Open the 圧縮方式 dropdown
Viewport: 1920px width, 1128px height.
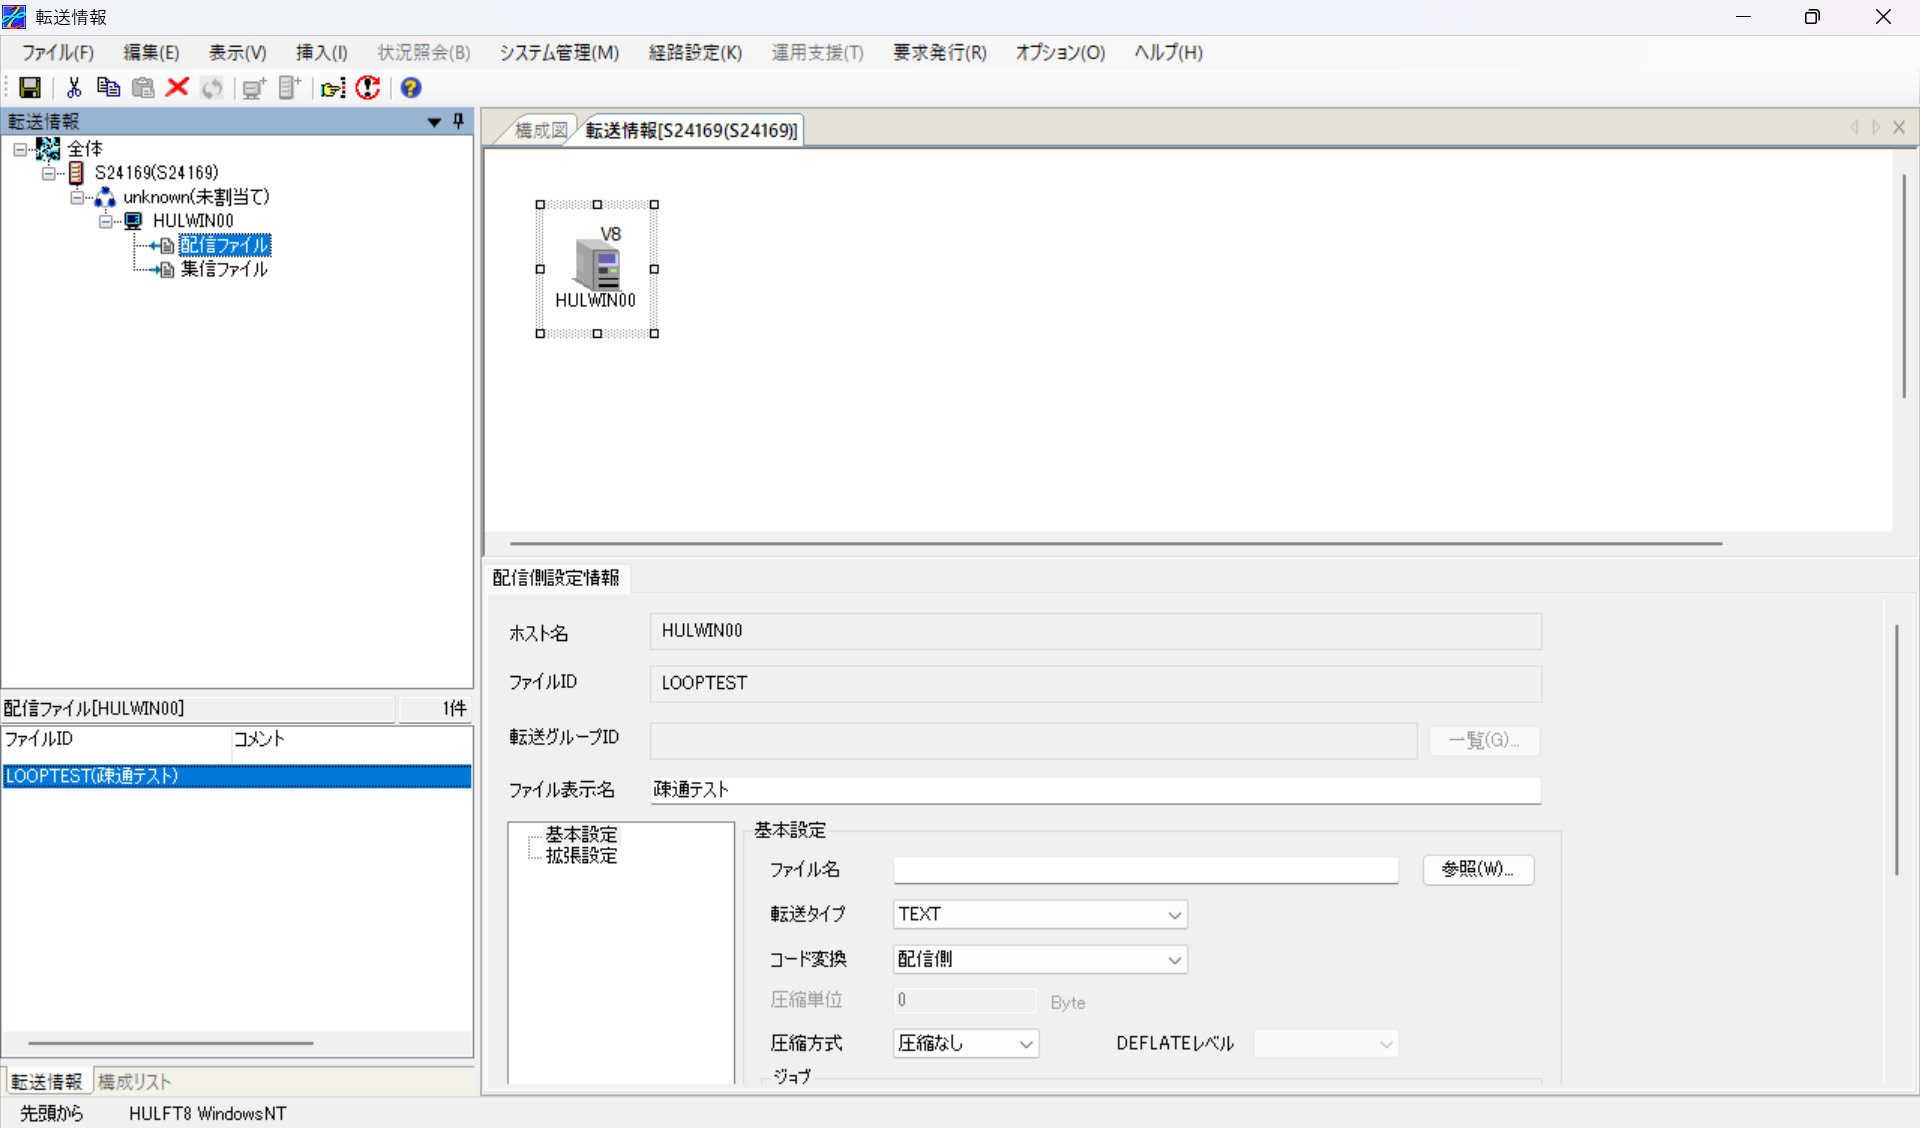pyautogui.click(x=1026, y=1044)
